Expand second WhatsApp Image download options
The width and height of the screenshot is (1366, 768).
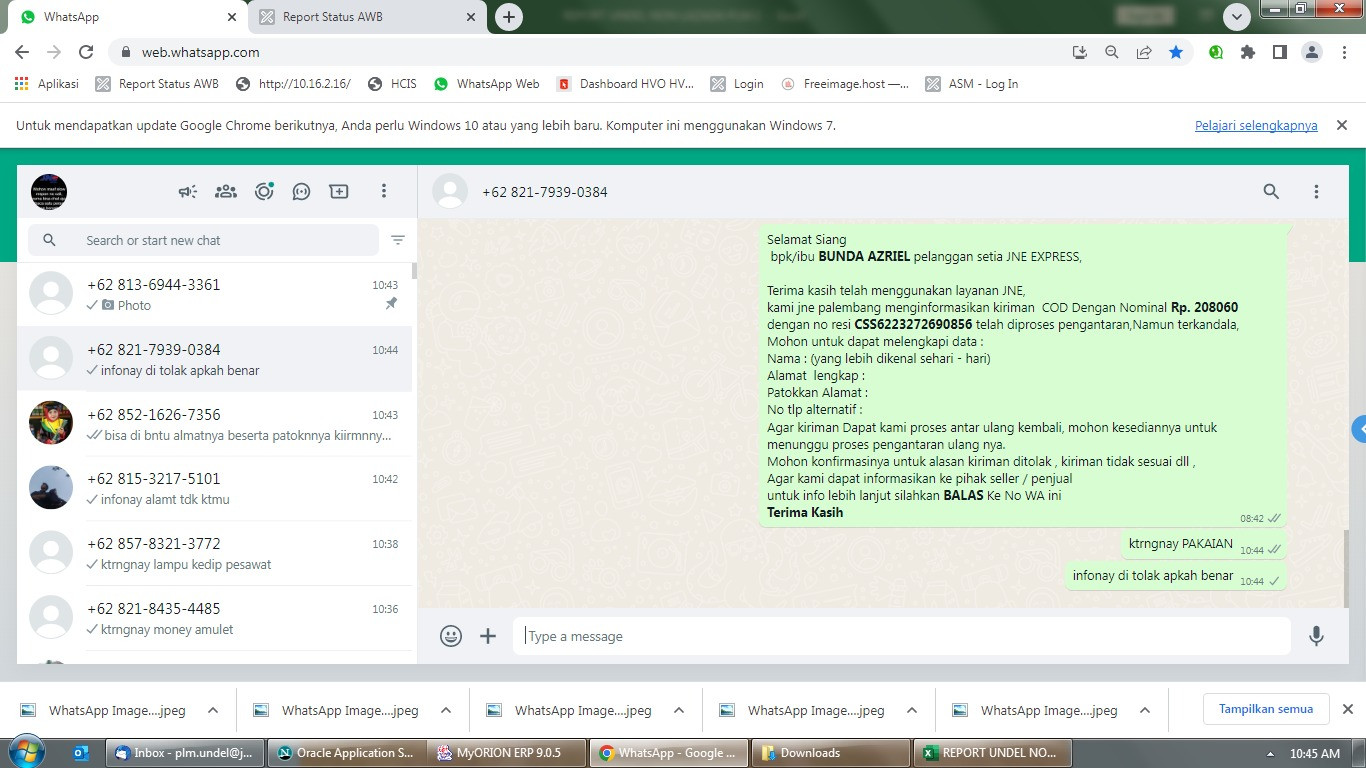tap(446, 711)
